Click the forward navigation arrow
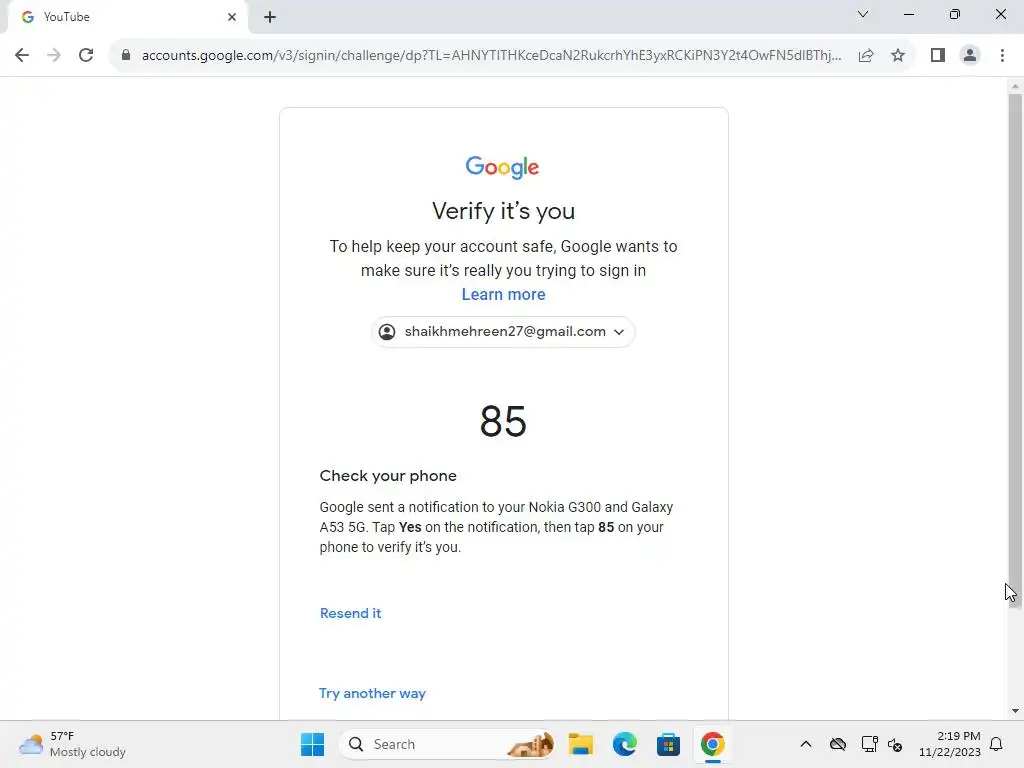 [x=54, y=55]
